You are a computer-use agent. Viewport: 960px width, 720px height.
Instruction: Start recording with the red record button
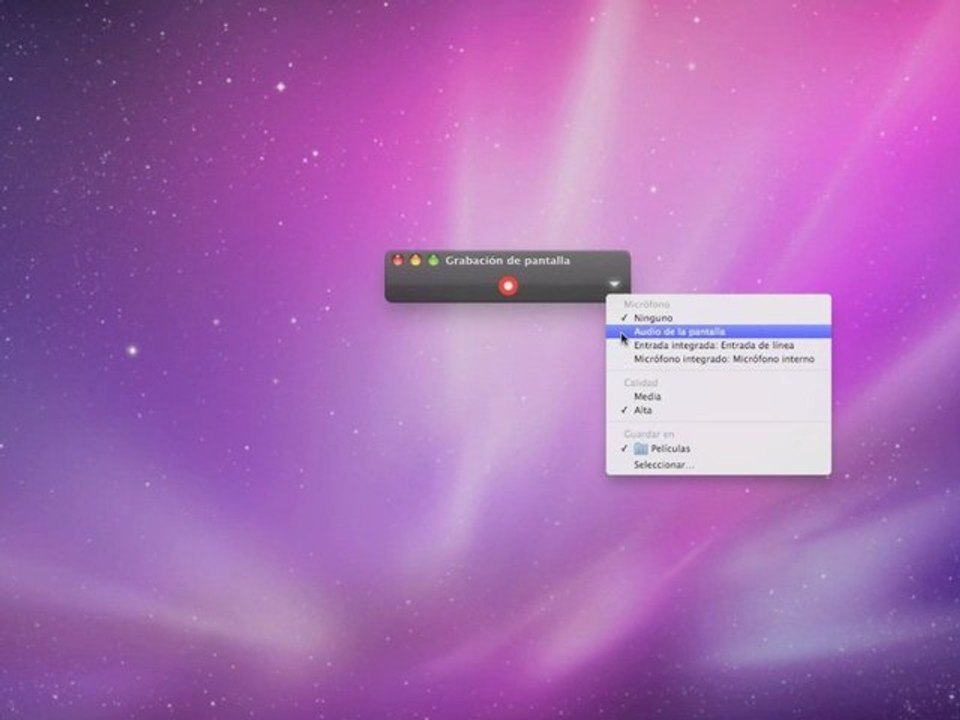tap(508, 286)
